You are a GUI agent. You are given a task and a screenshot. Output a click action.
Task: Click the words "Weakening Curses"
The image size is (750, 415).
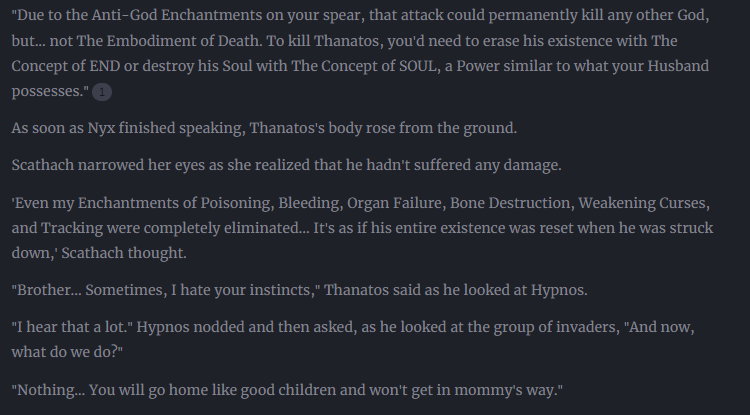pos(642,203)
